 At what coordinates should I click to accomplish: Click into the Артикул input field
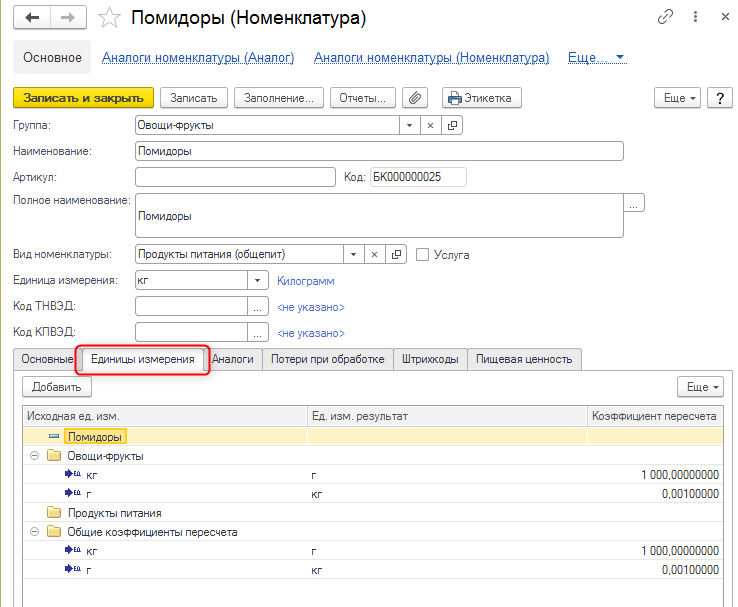coord(234,177)
